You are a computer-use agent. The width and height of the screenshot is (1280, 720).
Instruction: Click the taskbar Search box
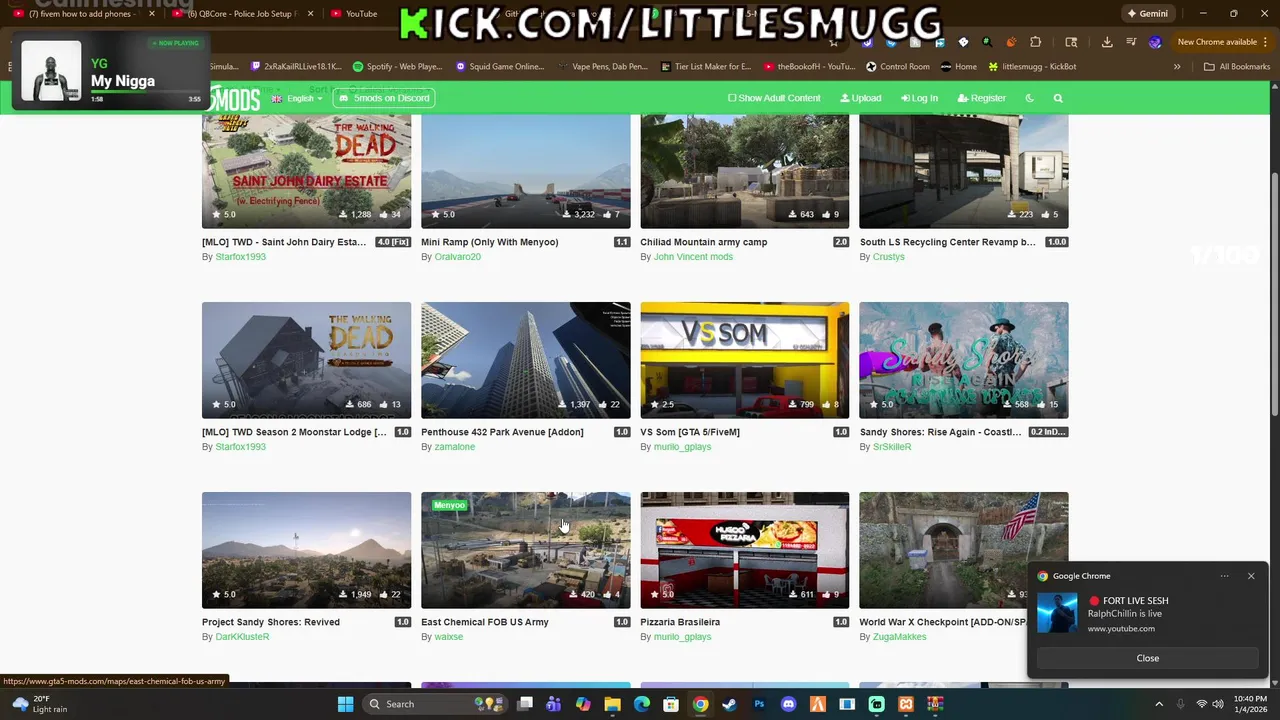434,704
